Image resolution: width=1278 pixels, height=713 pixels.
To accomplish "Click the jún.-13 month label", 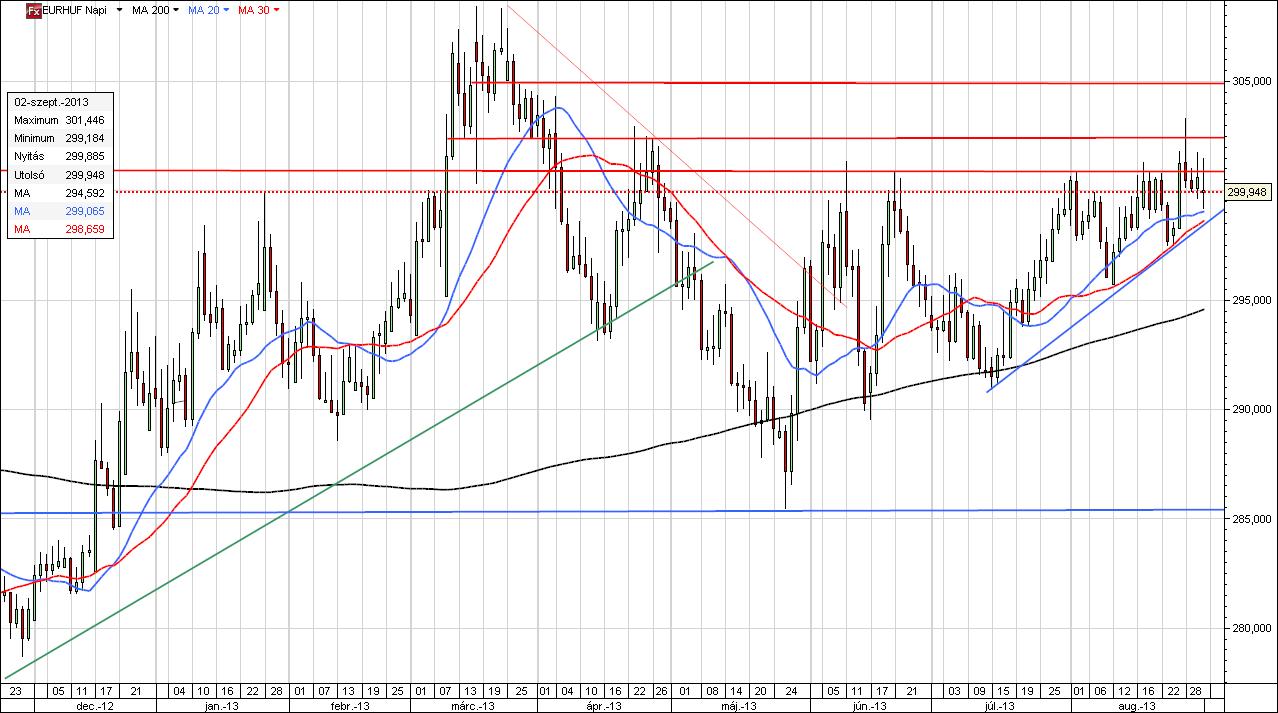I will pos(871,705).
